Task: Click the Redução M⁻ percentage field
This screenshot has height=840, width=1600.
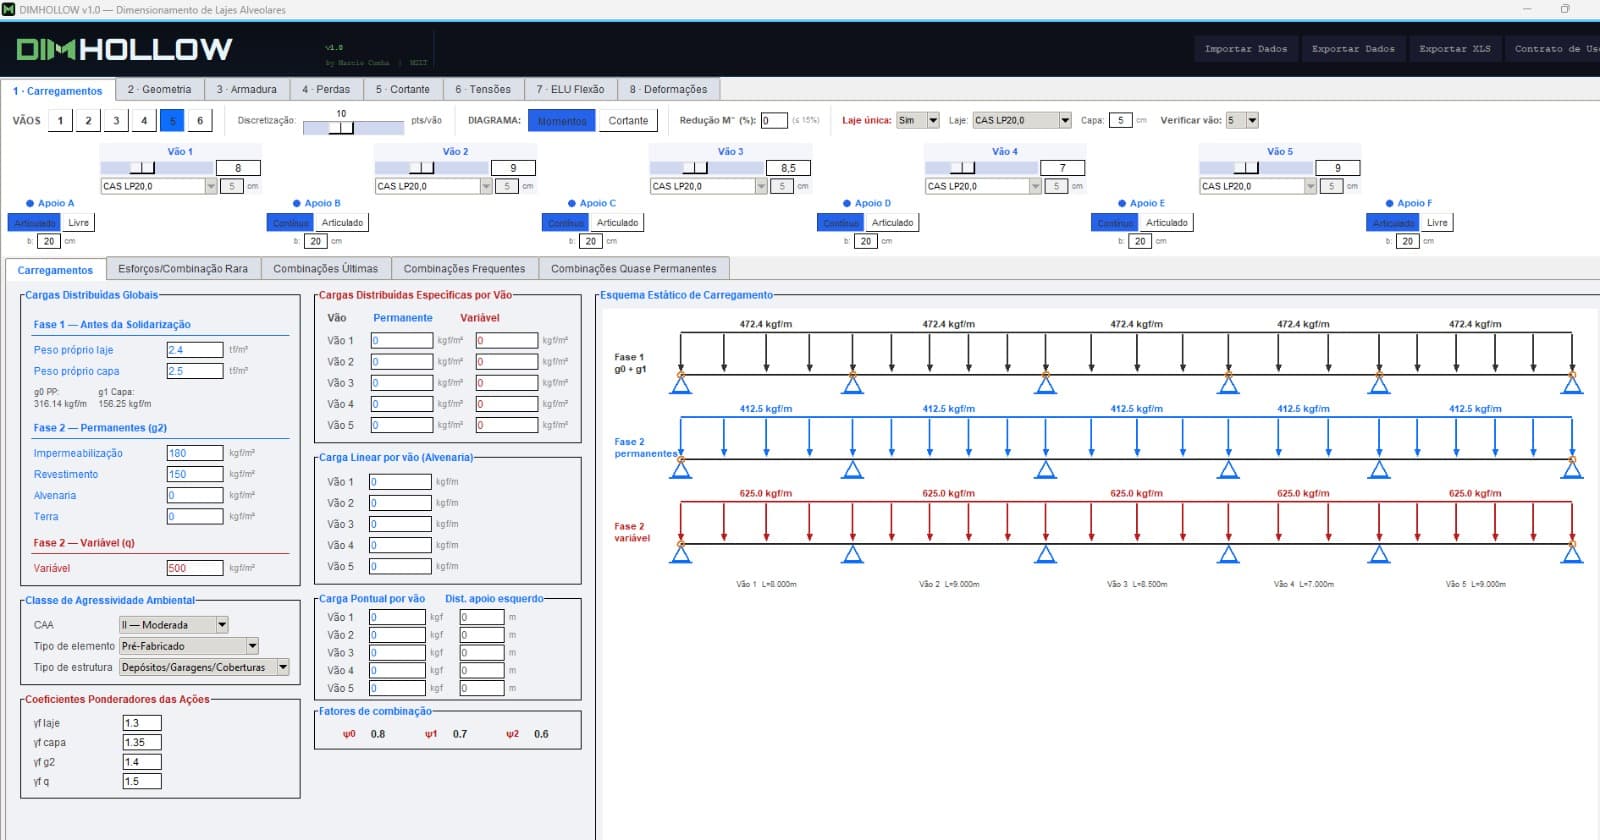Action: (x=774, y=120)
